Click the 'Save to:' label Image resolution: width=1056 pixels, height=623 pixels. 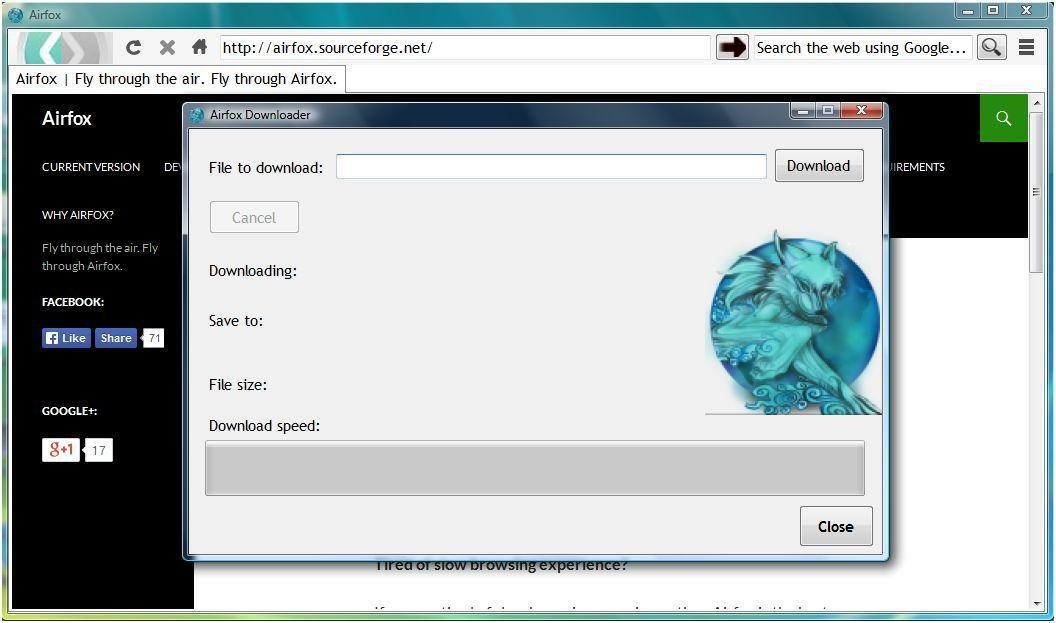(236, 321)
